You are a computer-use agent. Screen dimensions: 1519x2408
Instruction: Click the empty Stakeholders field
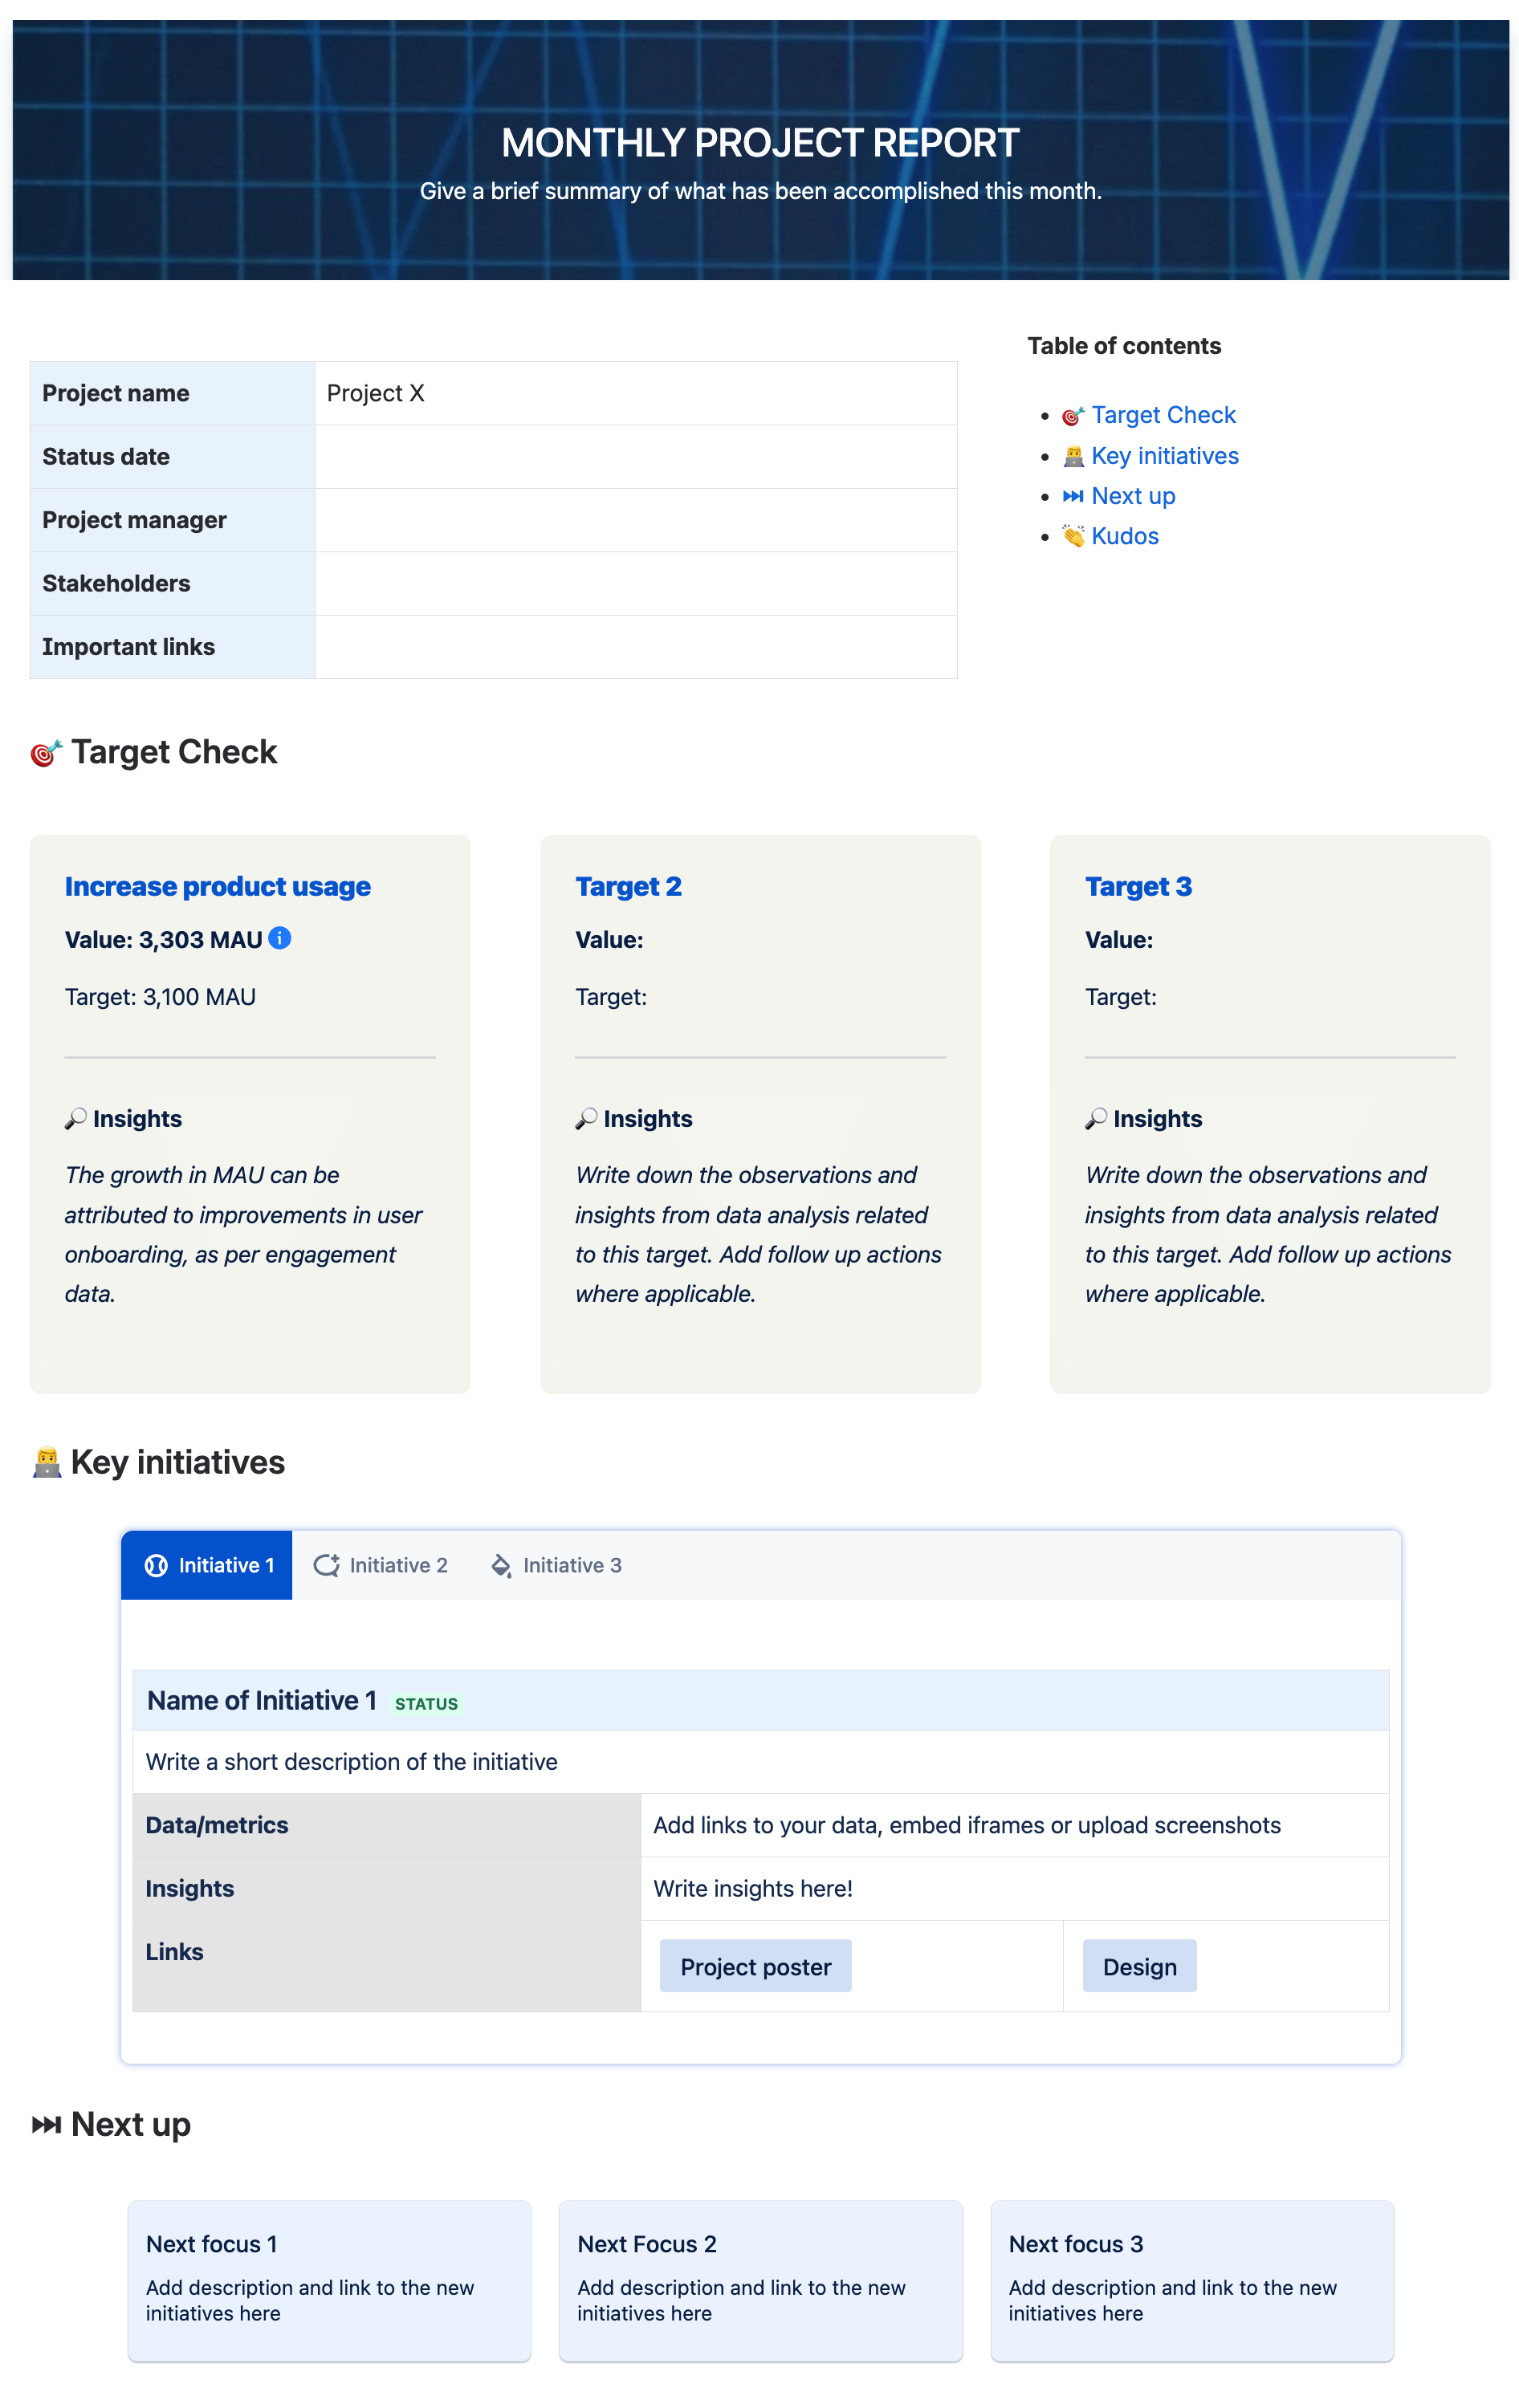click(635, 583)
